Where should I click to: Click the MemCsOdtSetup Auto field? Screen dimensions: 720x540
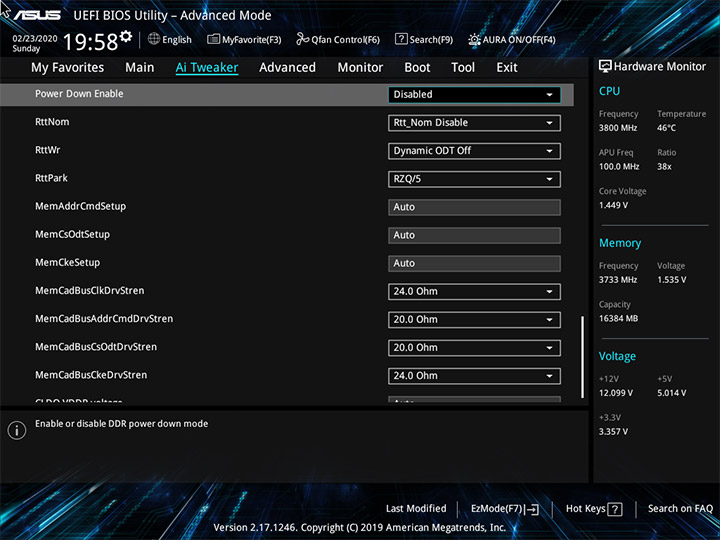[x=474, y=235]
